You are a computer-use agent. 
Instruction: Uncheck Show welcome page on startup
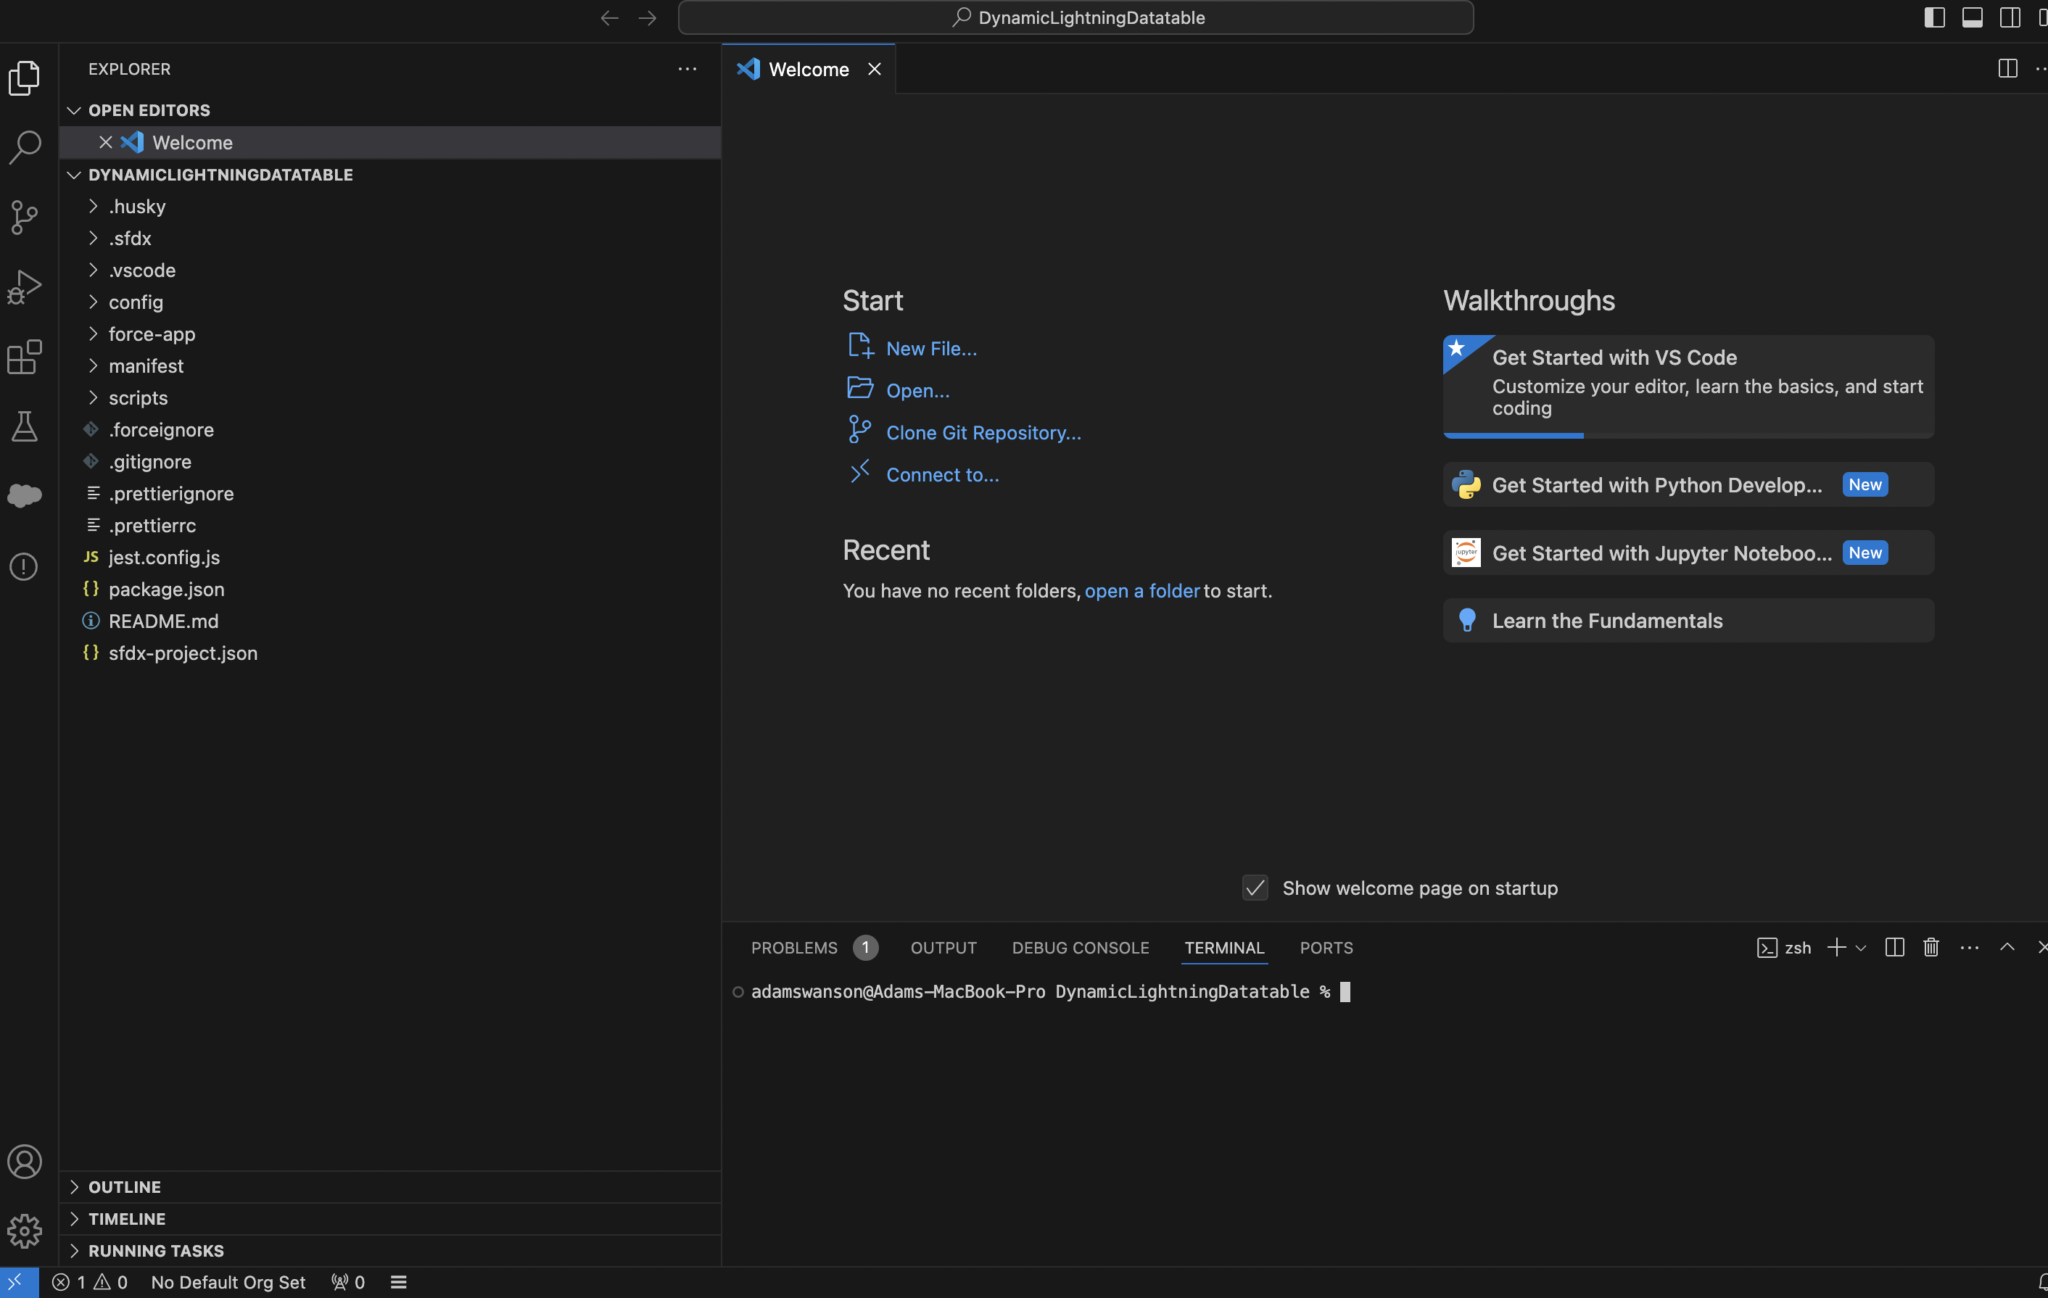coord(1253,887)
